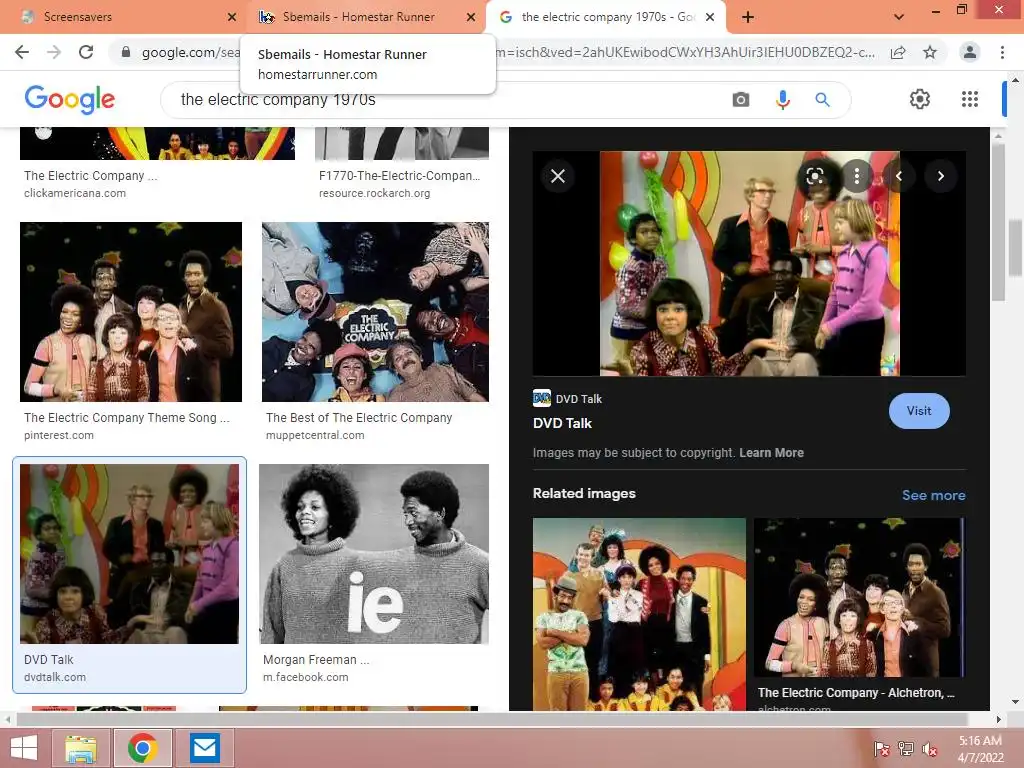This screenshot has width=1024, height=768.
Task: Click the dvdtalk.com source text
Action: 55,678
